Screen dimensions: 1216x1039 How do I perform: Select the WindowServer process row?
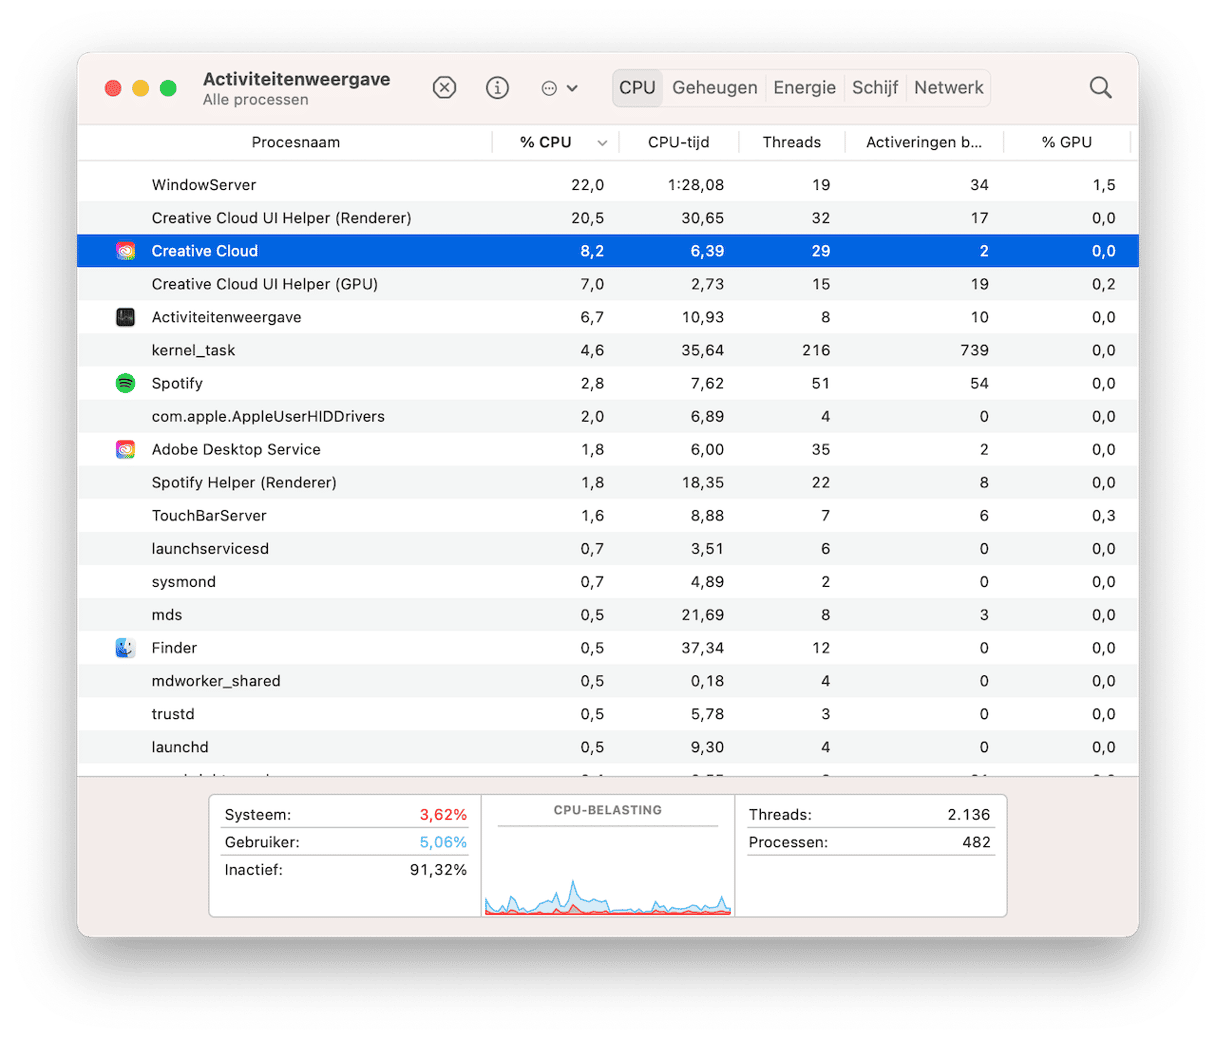point(608,185)
